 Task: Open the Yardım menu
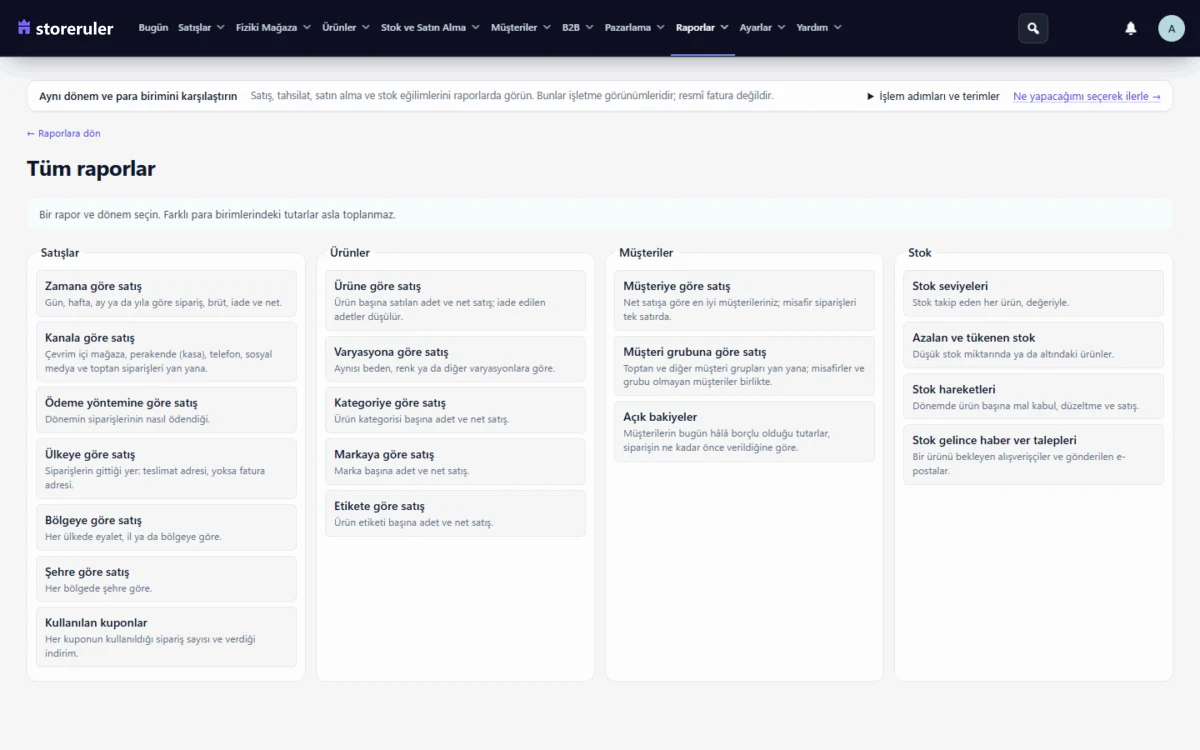click(x=819, y=28)
